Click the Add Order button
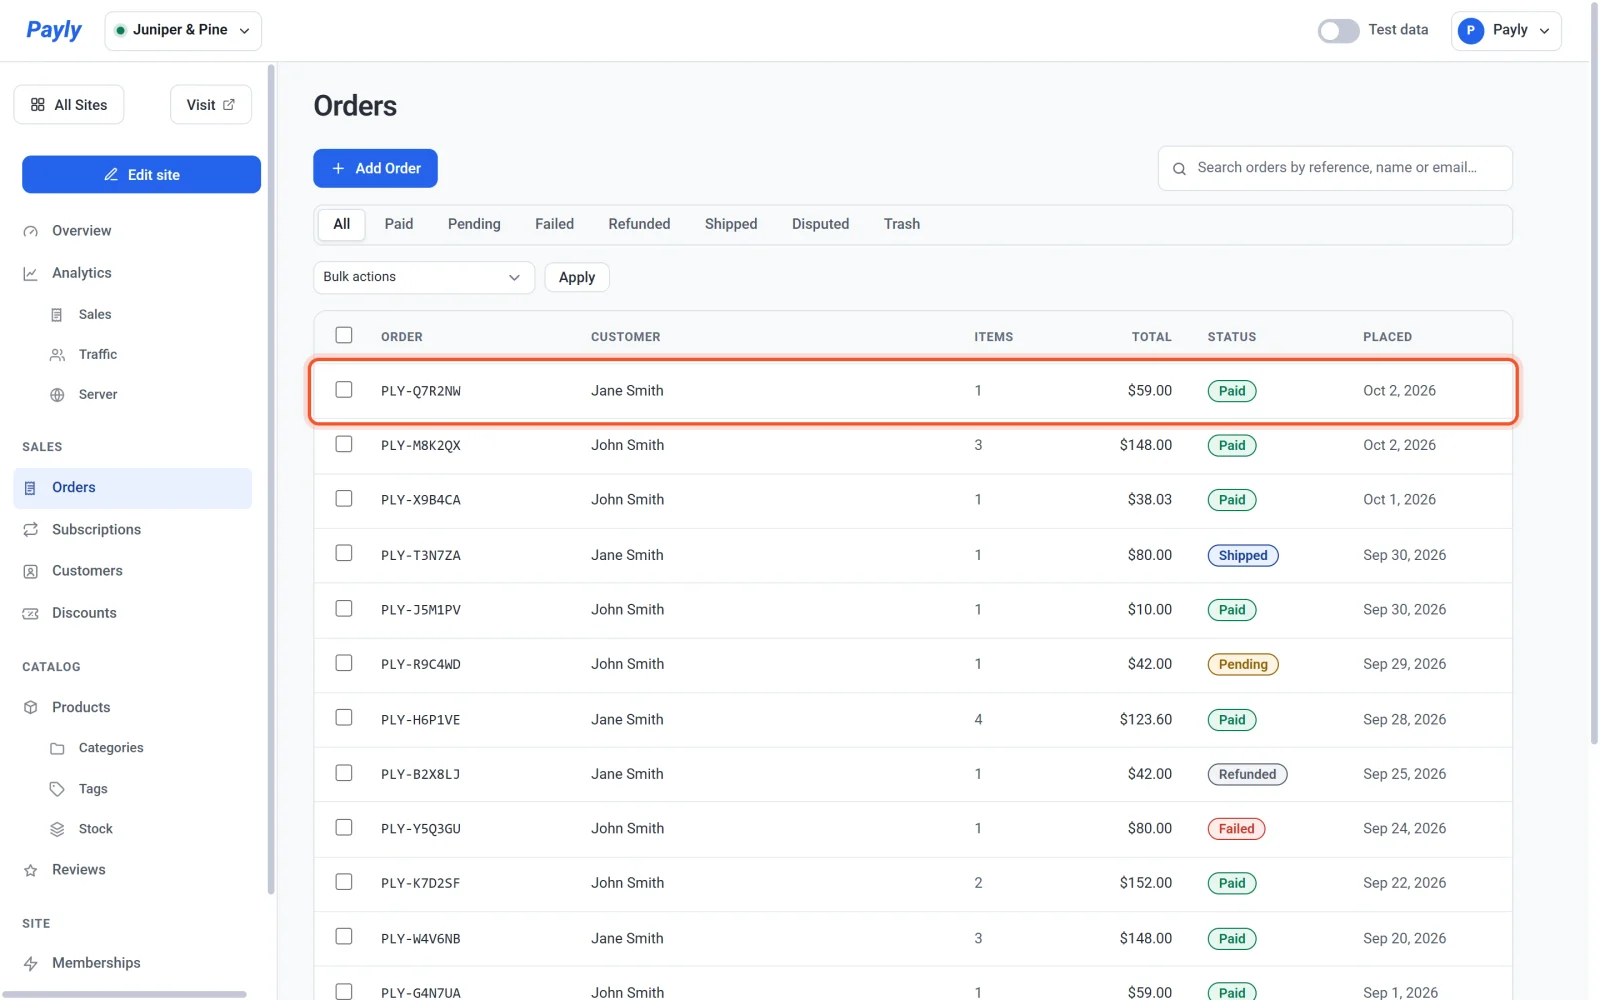The width and height of the screenshot is (1600, 1000). (x=375, y=168)
